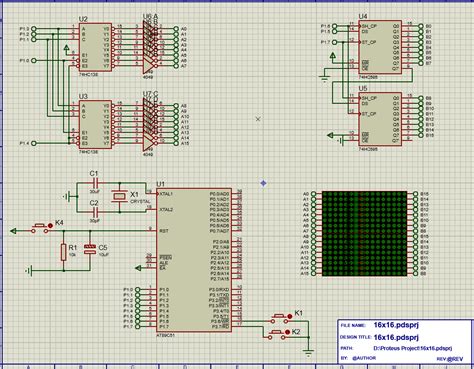Click the ground symbol below K2
The image size is (474, 369).
(x=309, y=353)
